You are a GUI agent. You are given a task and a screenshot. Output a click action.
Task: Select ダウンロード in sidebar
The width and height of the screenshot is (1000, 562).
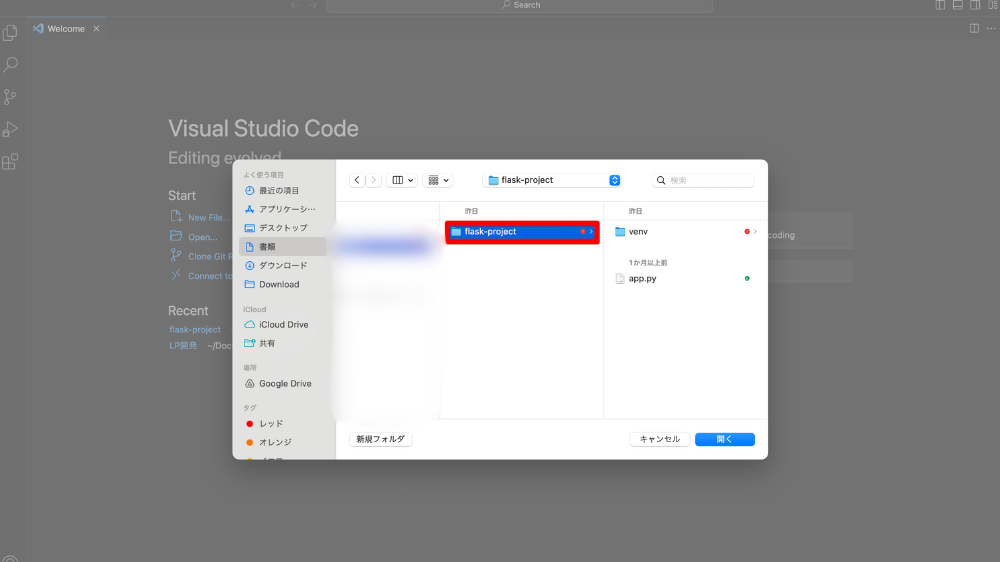coord(283,265)
